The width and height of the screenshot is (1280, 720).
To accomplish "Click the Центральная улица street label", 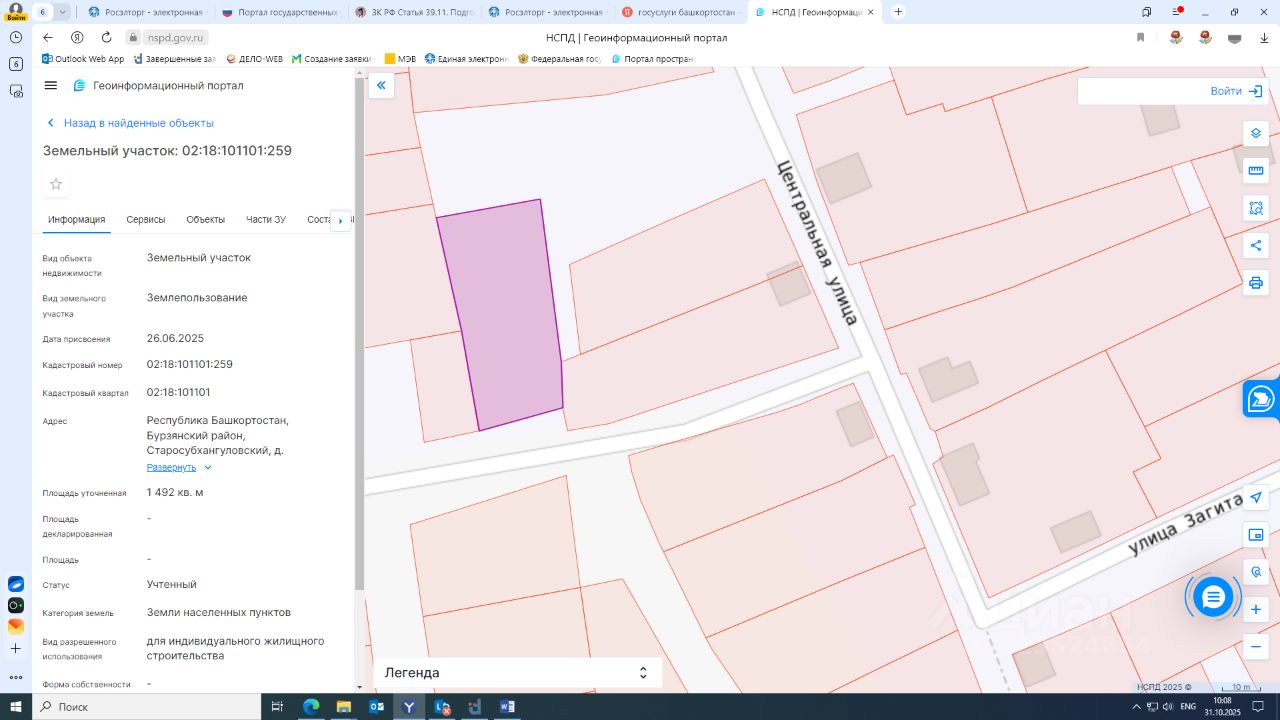I will click(x=817, y=242).
